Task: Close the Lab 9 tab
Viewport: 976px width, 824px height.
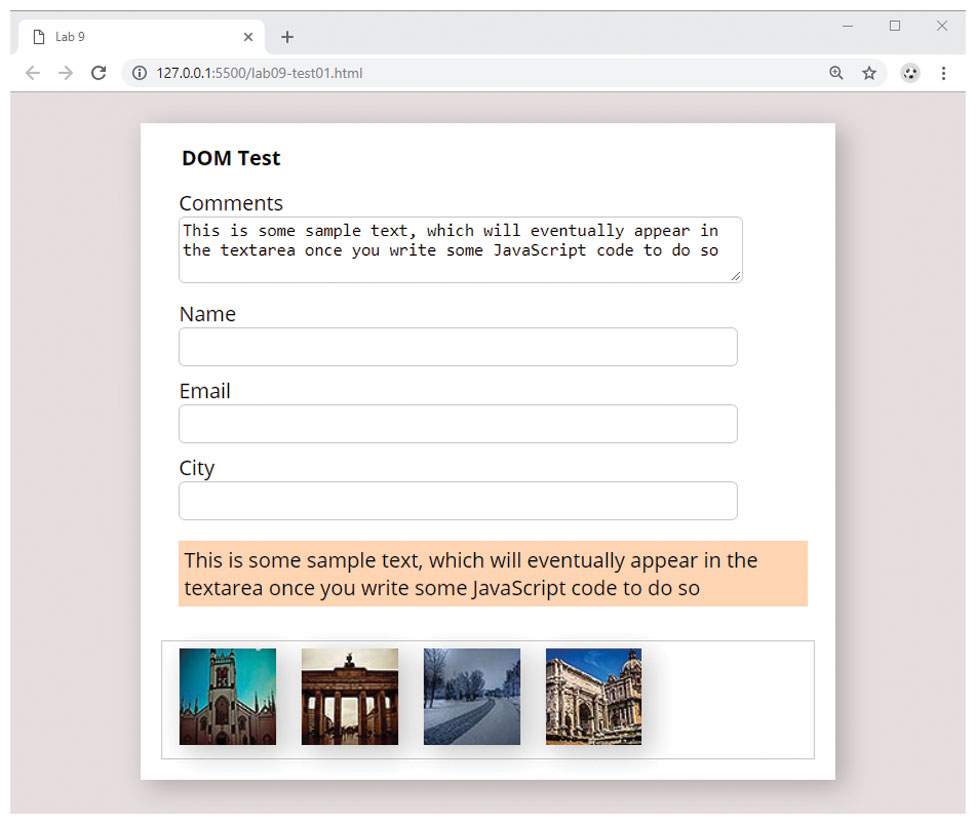Action: [248, 37]
